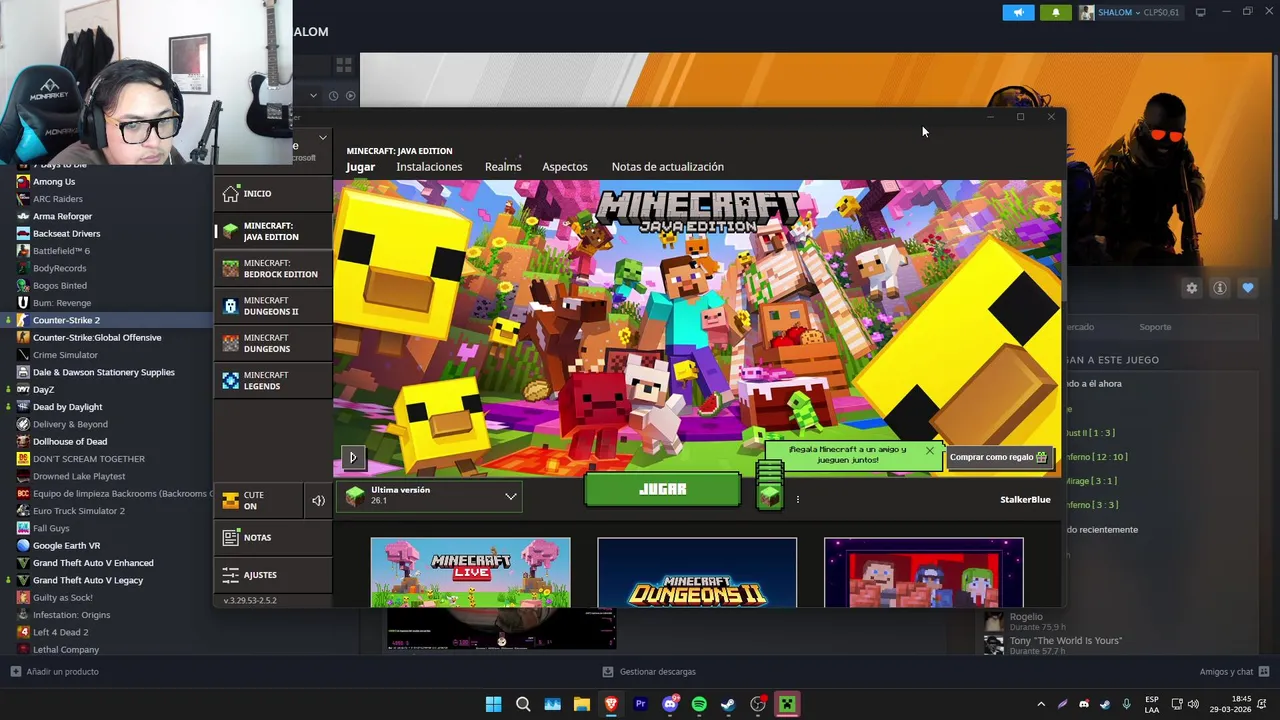Switch to the Jugar tab
The height and width of the screenshot is (720, 1280).
click(360, 167)
